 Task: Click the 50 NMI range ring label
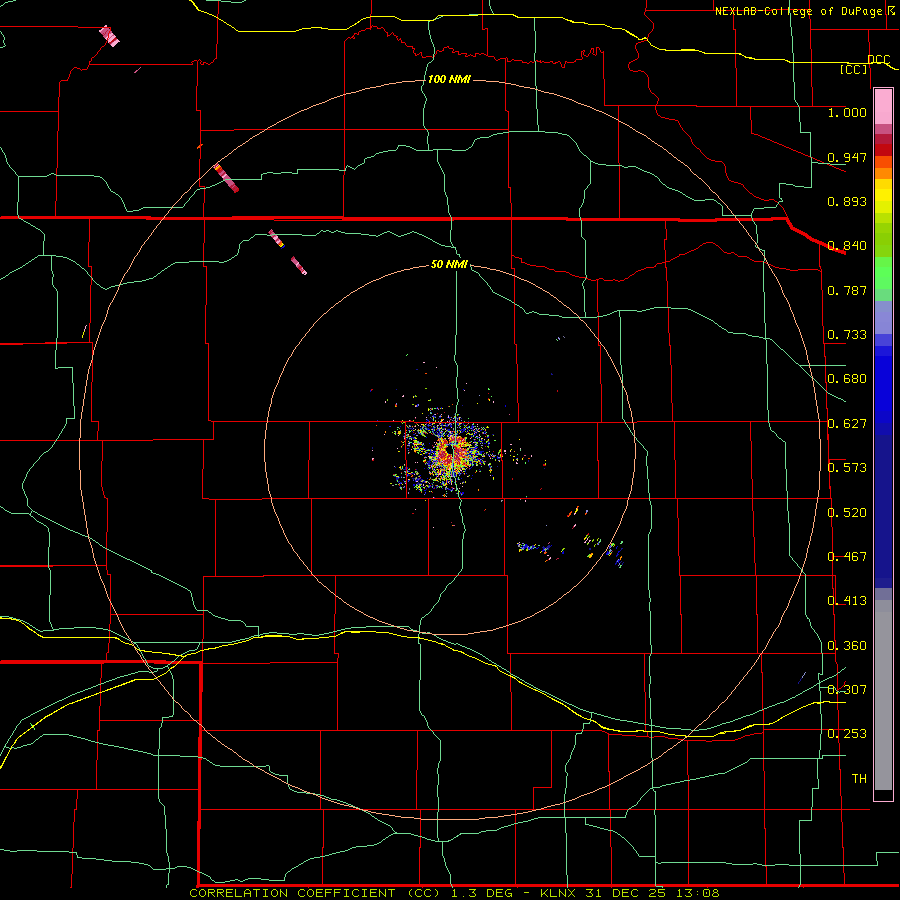coord(449,264)
